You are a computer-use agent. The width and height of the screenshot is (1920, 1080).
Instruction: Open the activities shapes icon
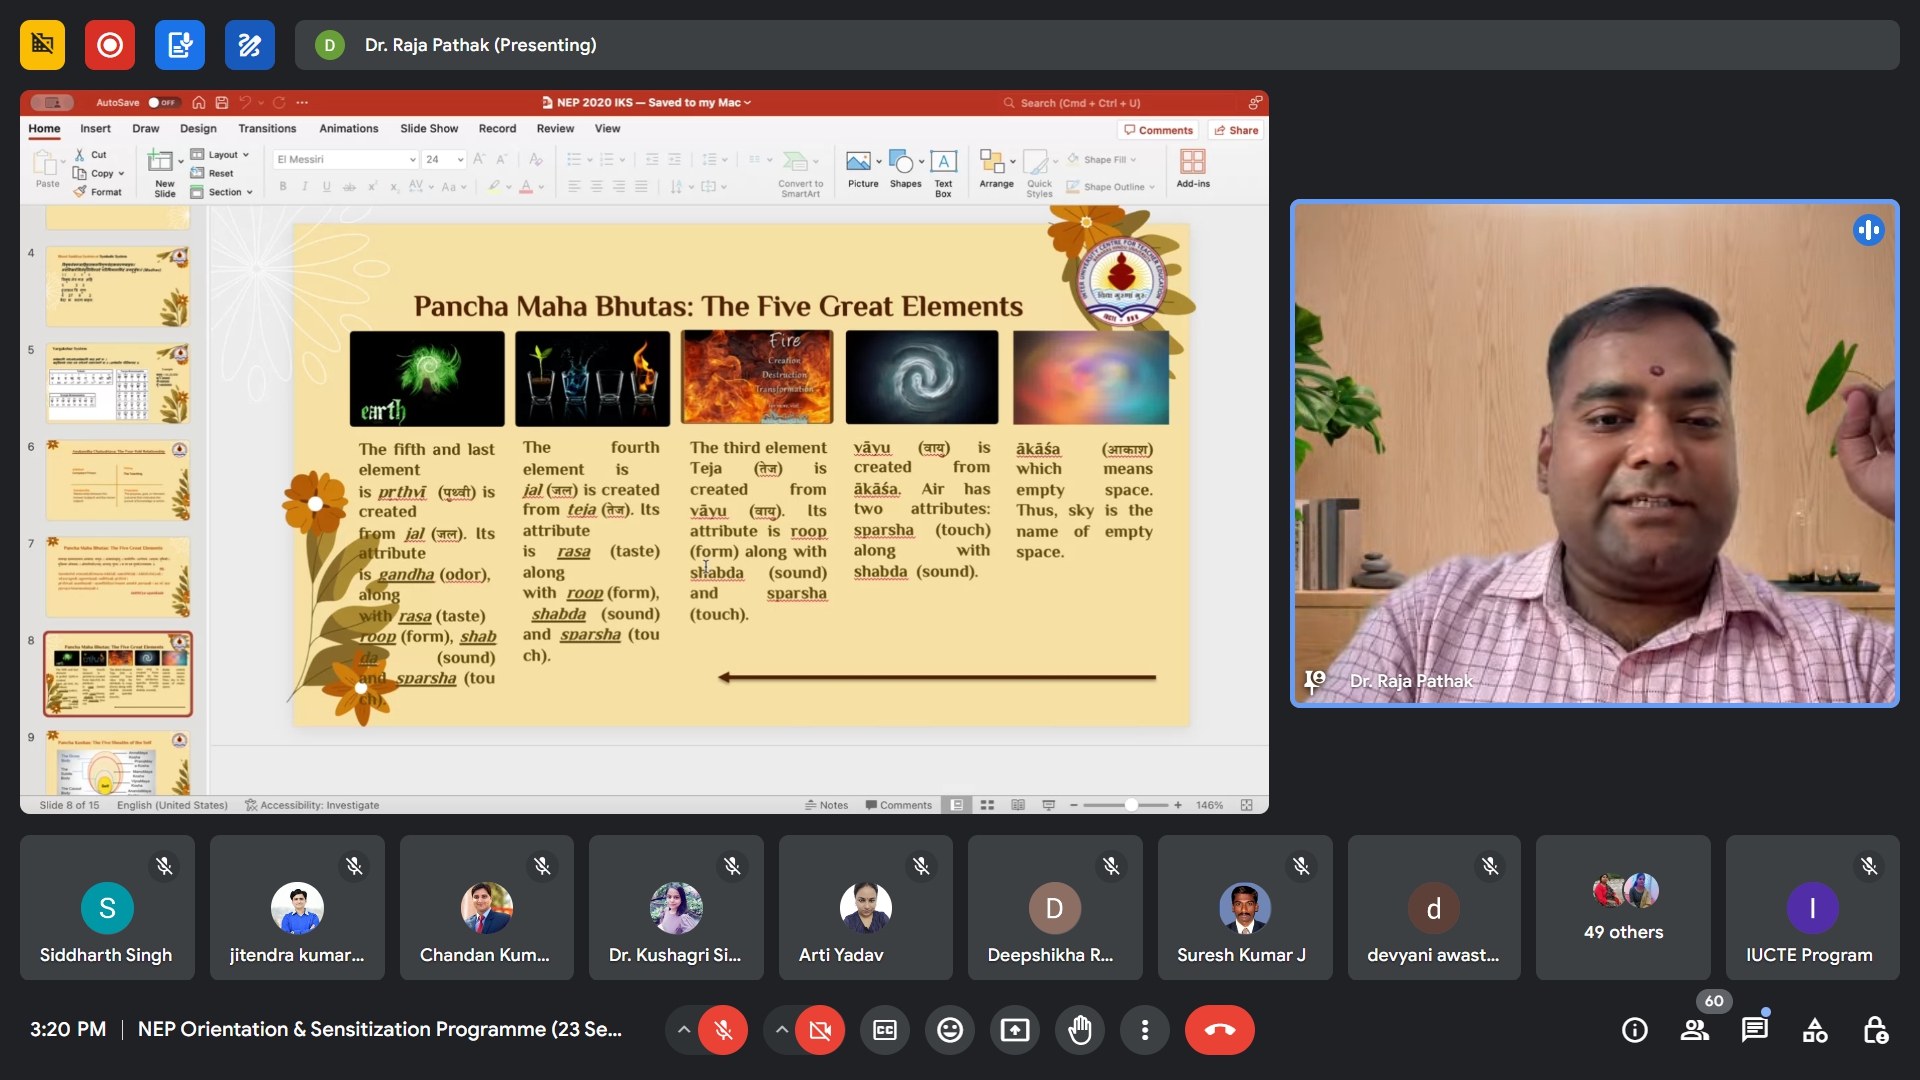click(x=1814, y=1030)
